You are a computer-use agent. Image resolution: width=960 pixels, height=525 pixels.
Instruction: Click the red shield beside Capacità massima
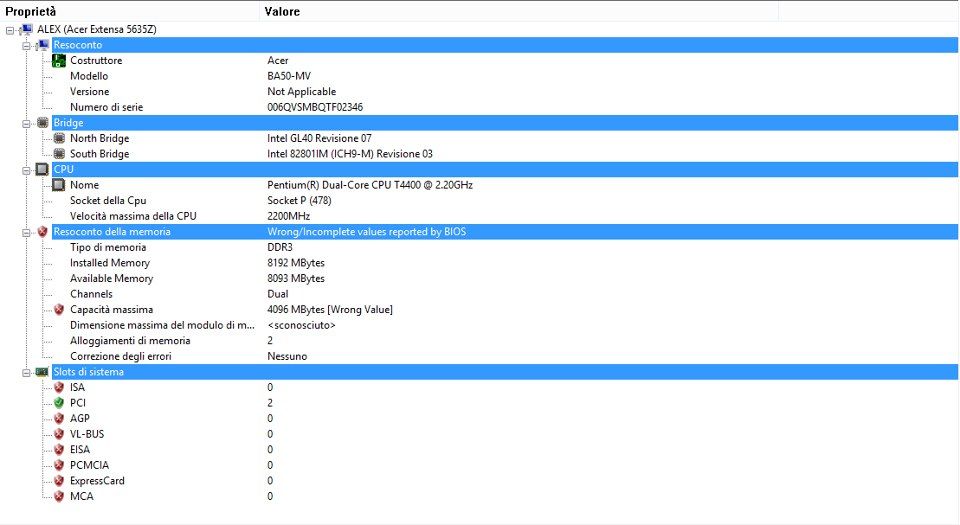click(59, 310)
